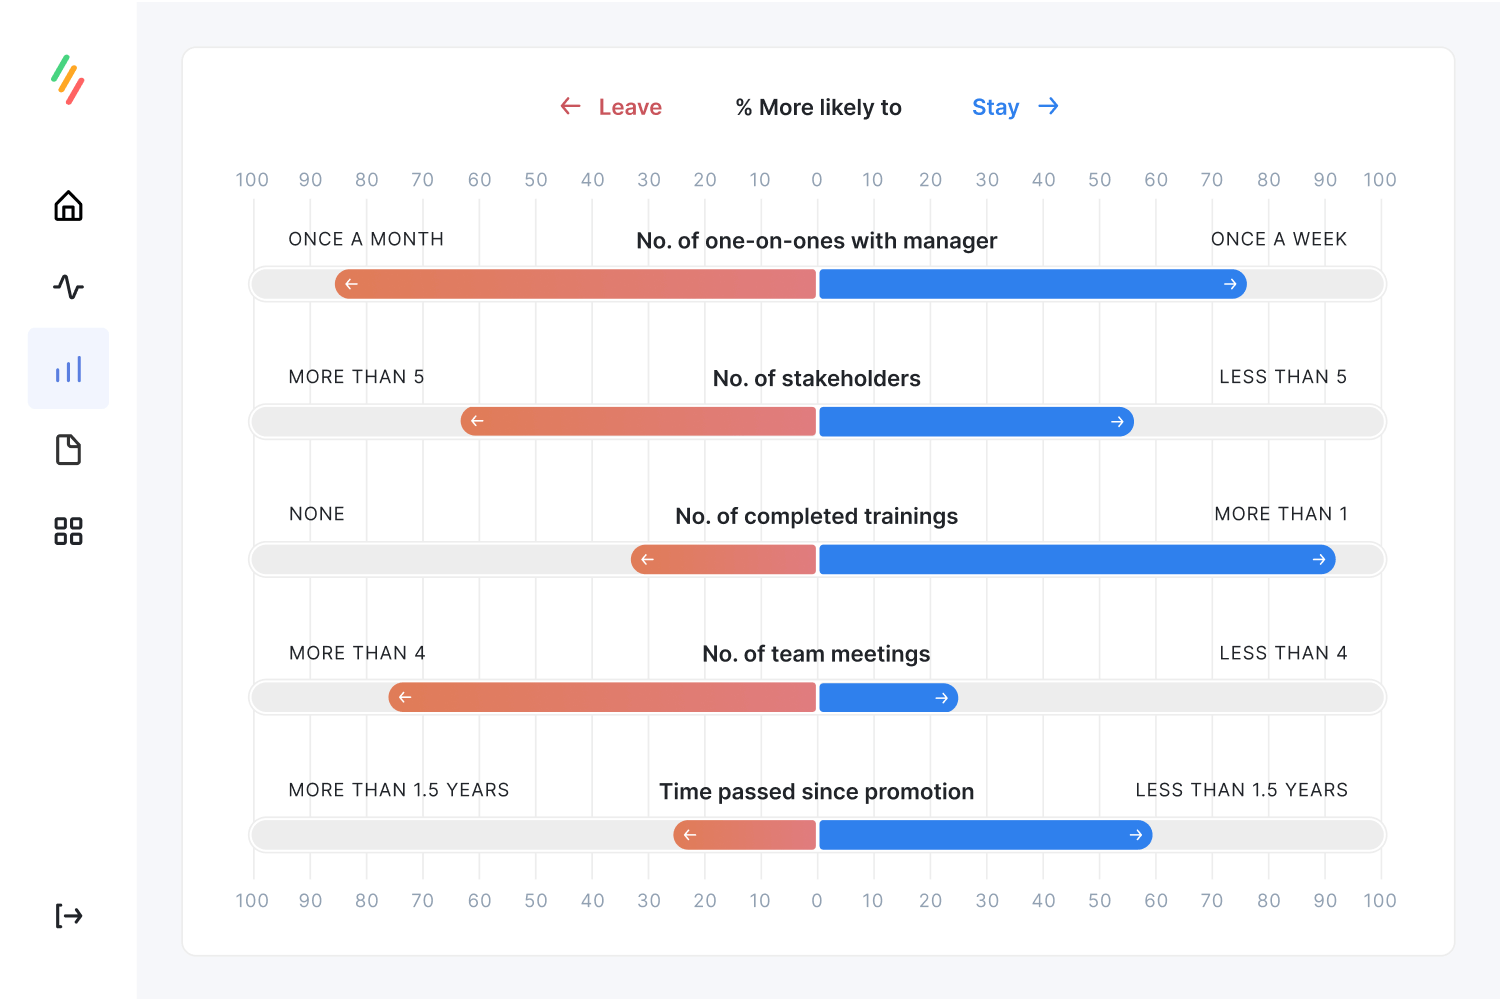Image resolution: width=1500 pixels, height=999 pixels.
Task: Click the '% More likely to' title
Action: [x=817, y=106]
